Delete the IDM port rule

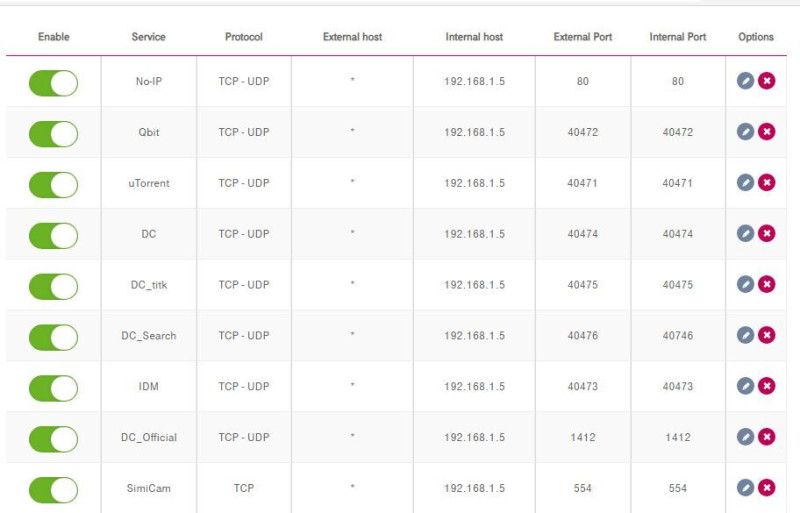click(x=767, y=386)
